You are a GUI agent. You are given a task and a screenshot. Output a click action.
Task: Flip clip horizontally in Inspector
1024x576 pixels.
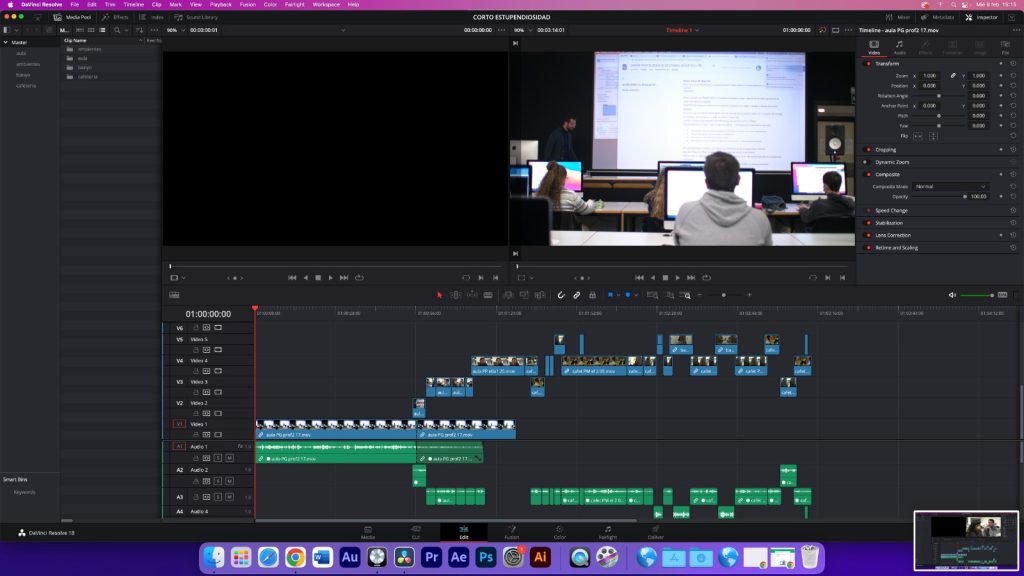[x=918, y=136]
